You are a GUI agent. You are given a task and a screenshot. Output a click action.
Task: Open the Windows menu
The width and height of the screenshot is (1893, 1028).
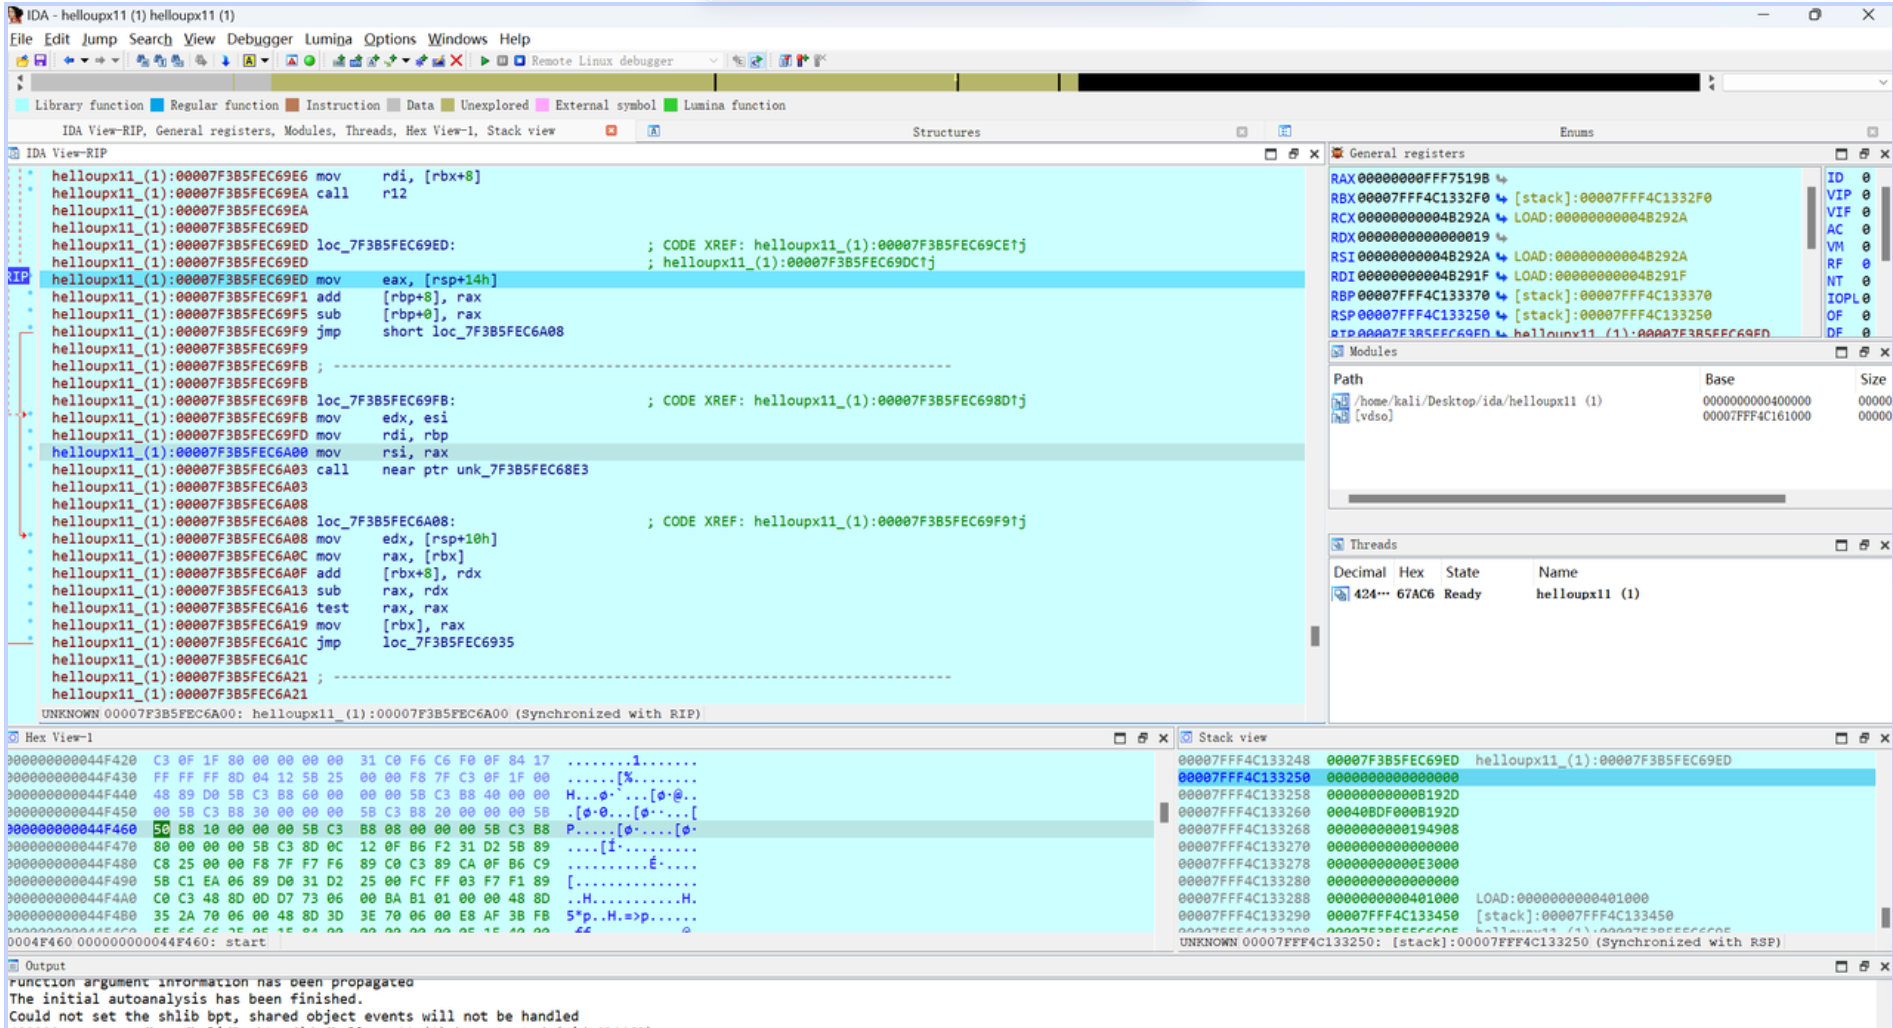point(457,39)
